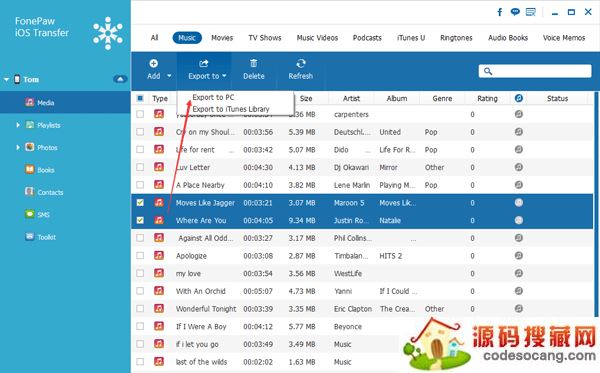Sort by the Genre column header
The height and width of the screenshot is (373, 600).
[x=442, y=98]
